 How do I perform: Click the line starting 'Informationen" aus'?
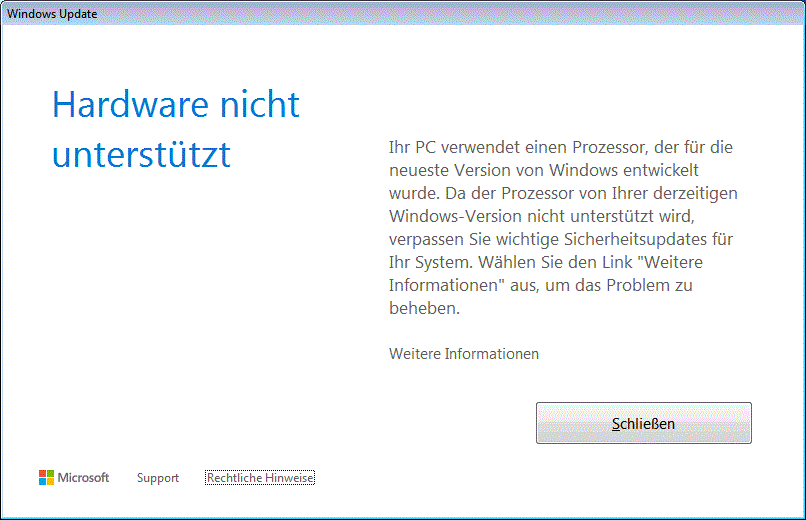541,285
